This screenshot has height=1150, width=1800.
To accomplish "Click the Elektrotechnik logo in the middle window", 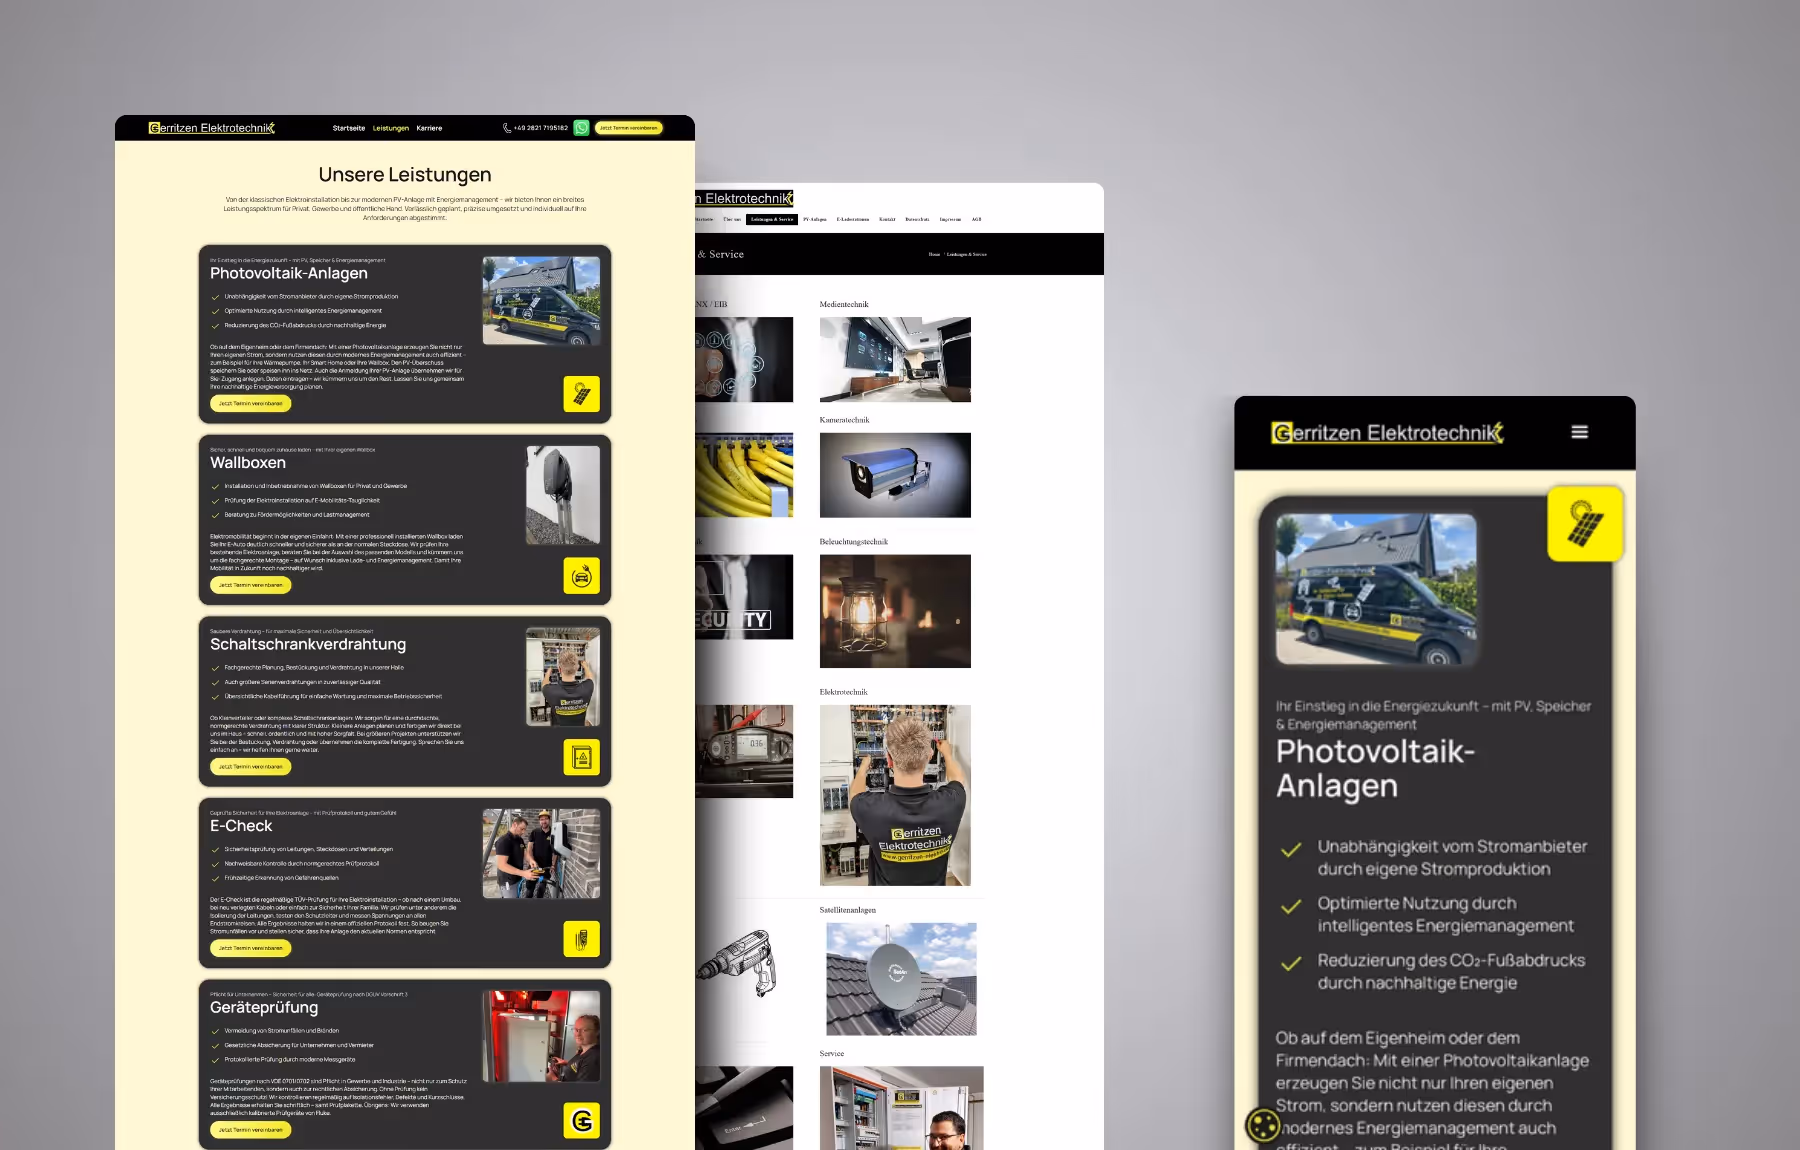I will point(744,199).
